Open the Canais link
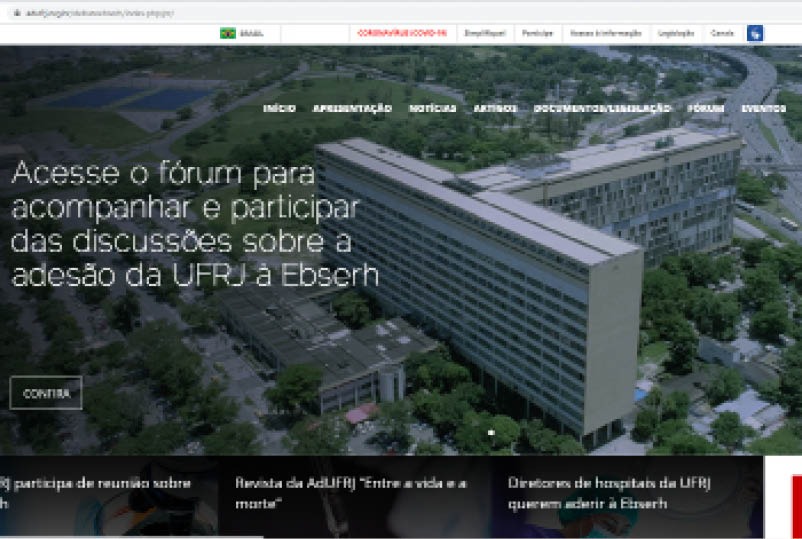This screenshot has height=539, width=802. click(722, 33)
